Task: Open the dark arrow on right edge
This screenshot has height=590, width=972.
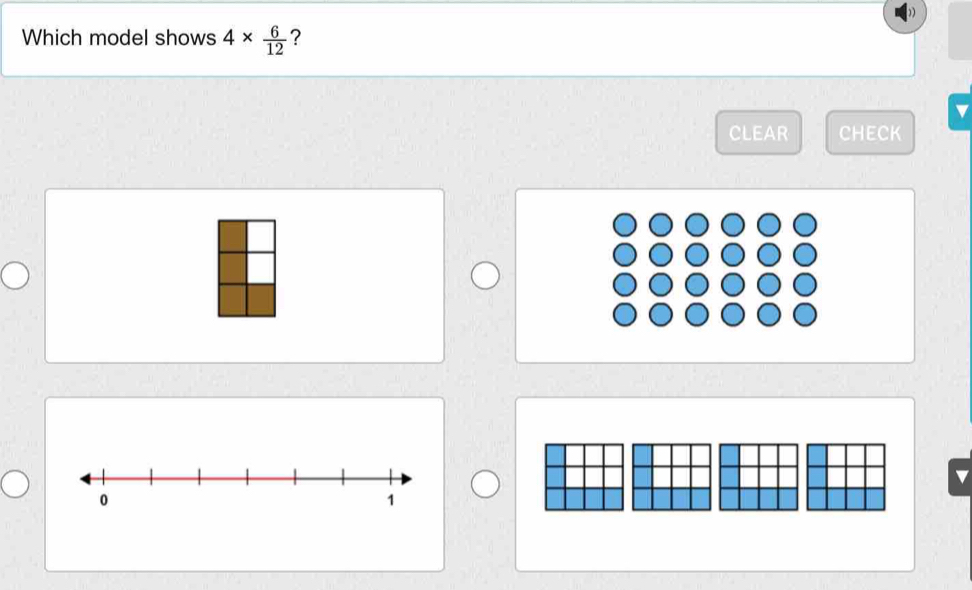Action: 960,483
